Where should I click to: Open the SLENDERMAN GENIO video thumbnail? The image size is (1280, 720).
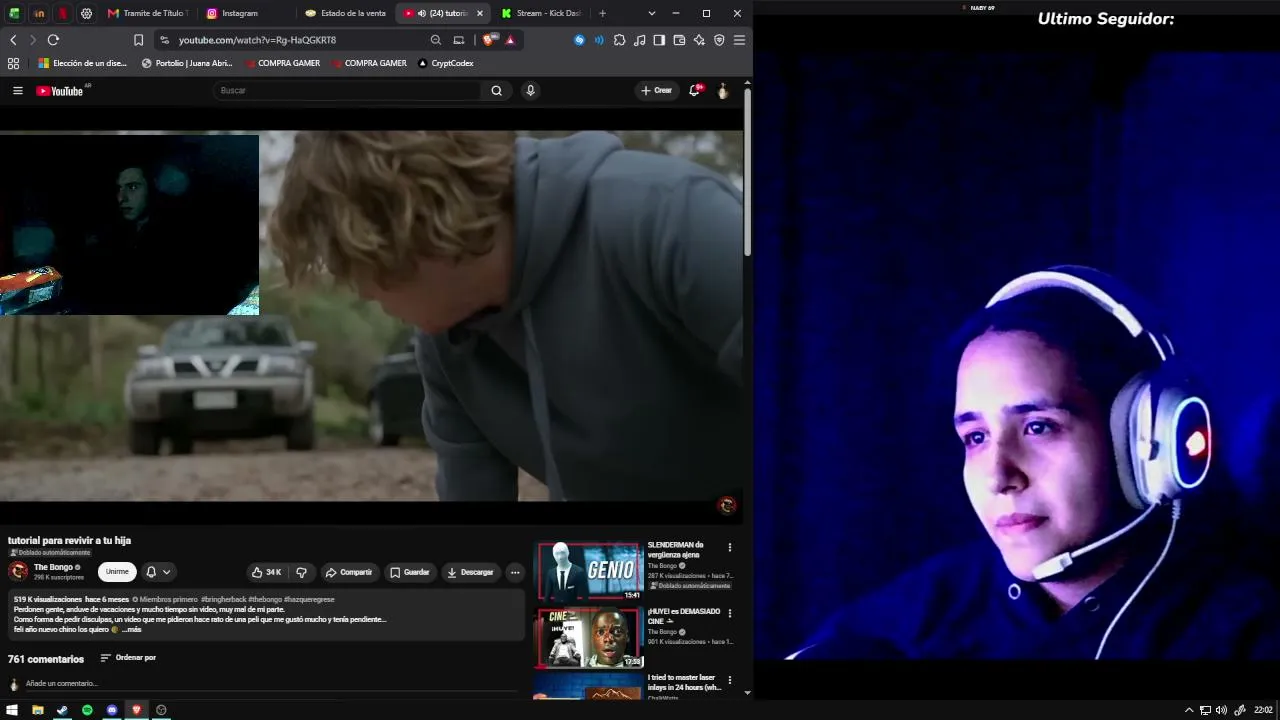(x=590, y=571)
